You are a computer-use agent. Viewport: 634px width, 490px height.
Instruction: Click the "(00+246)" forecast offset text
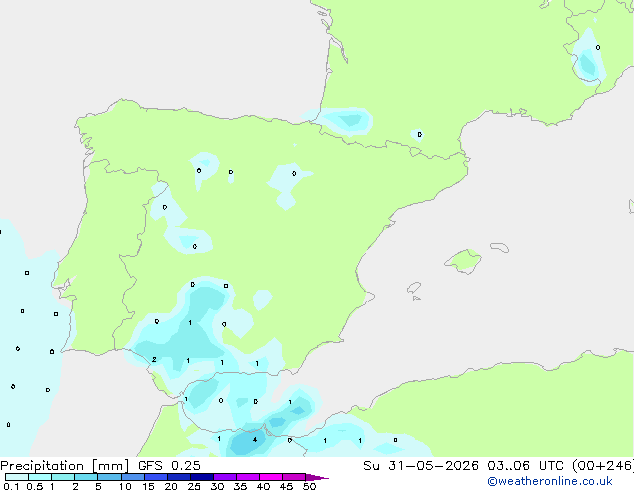[603, 466]
